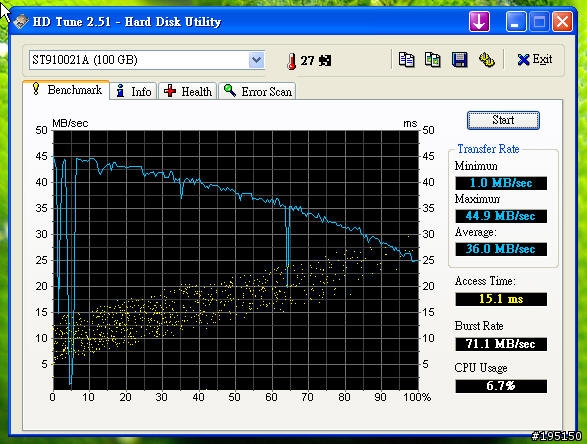Viewport: 587px width, 444px height.
Task: Maximize the HD Tune window
Action: [539, 21]
